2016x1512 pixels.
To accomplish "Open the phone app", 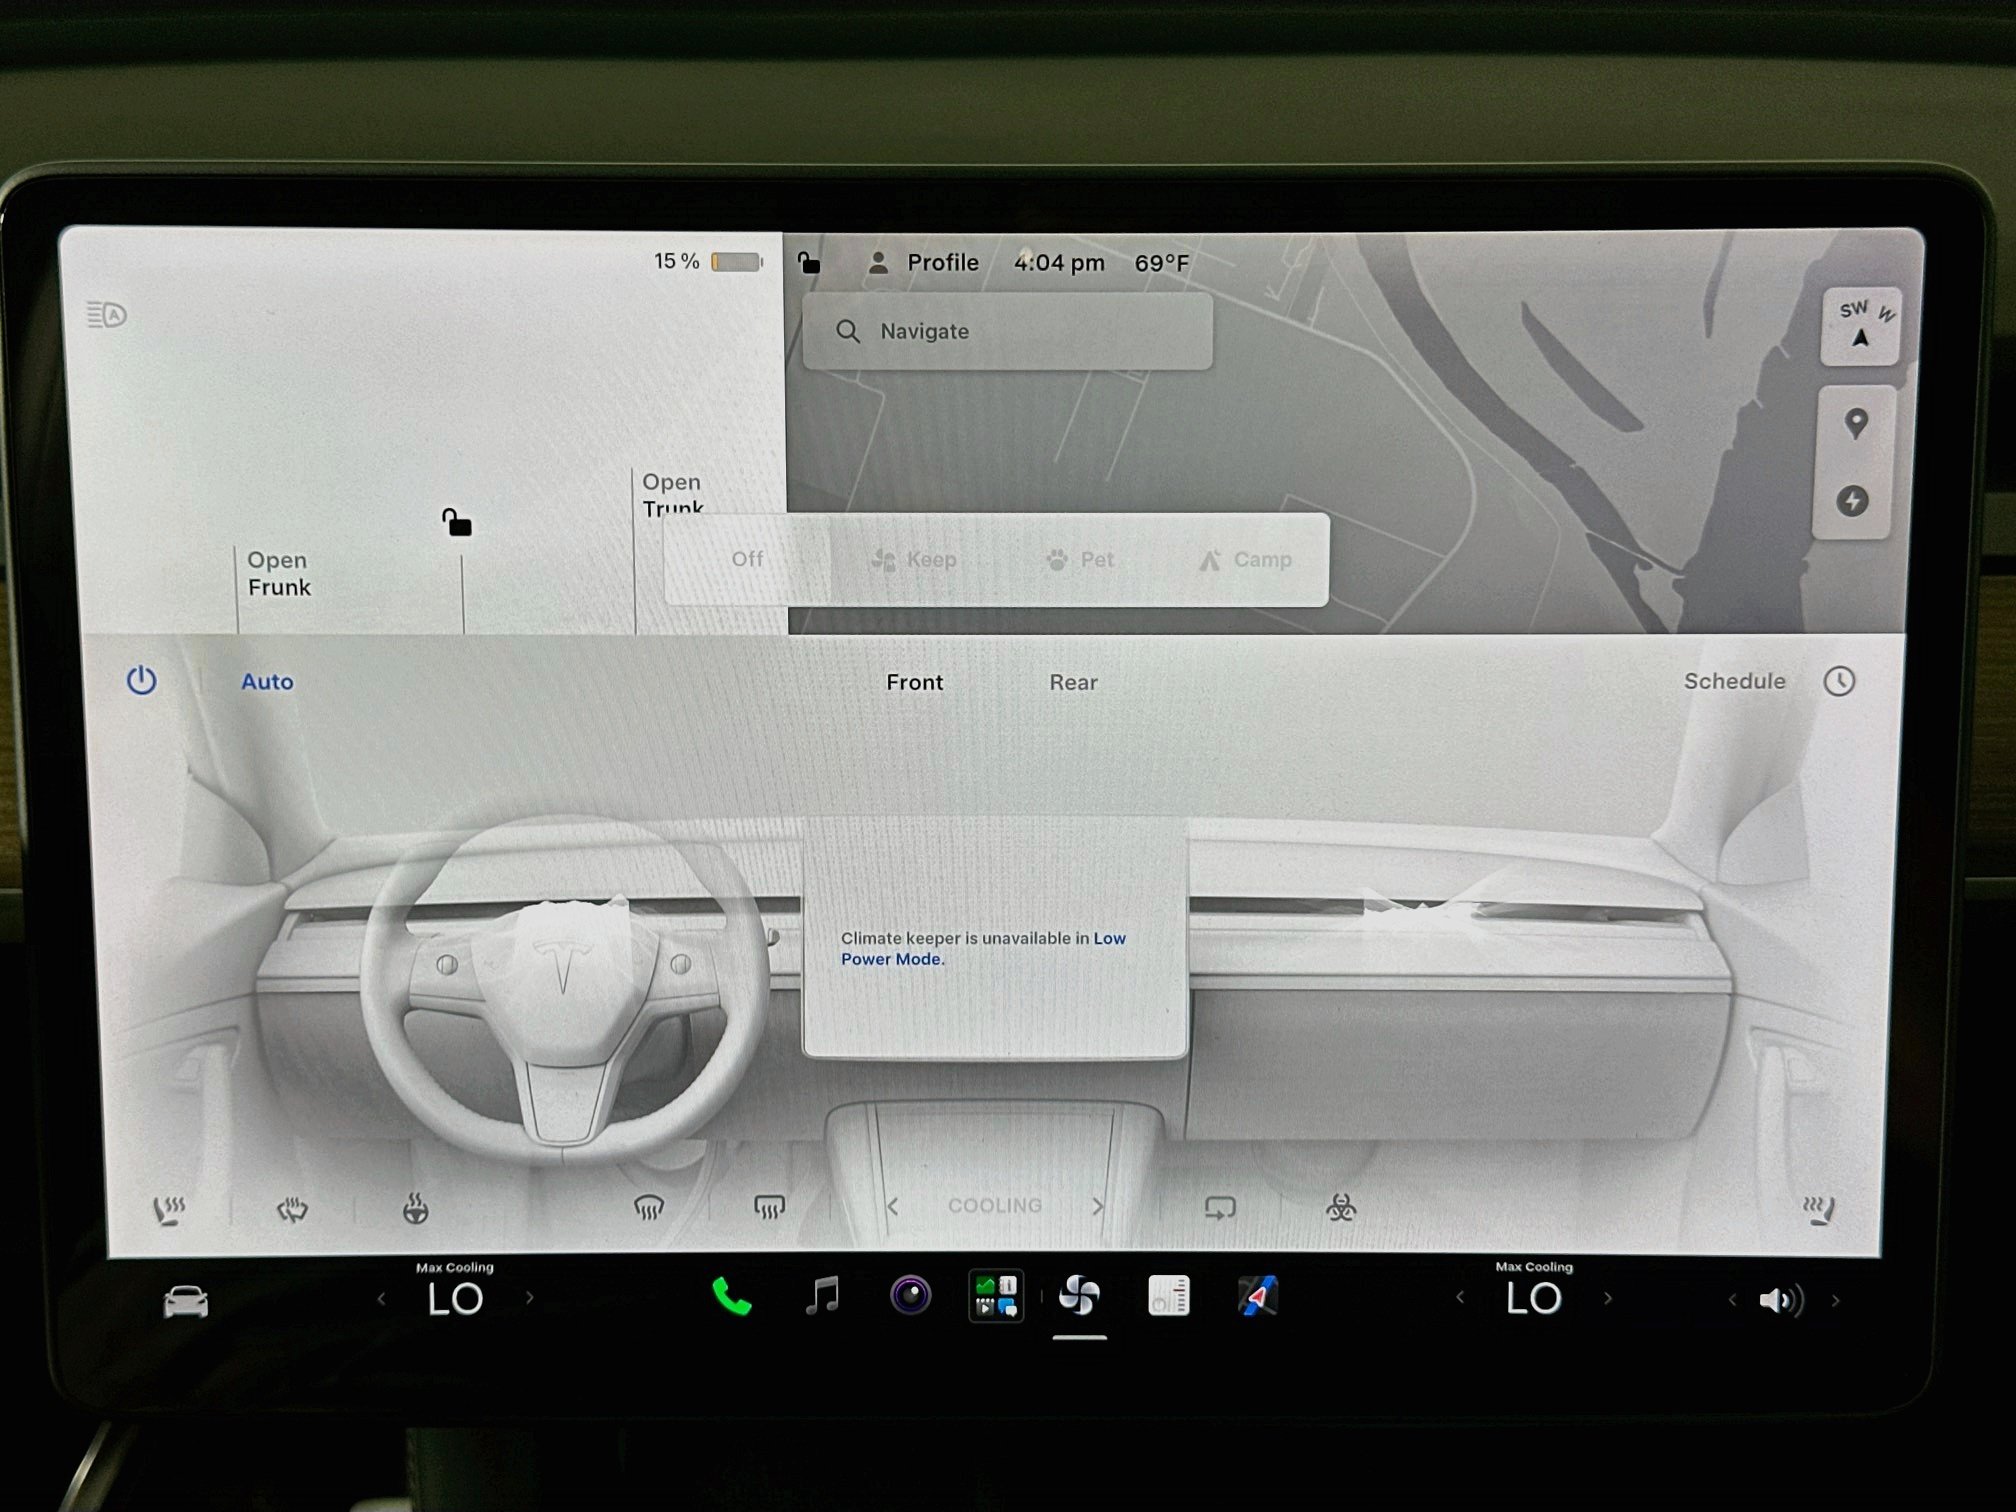I will pos(731,1297).
